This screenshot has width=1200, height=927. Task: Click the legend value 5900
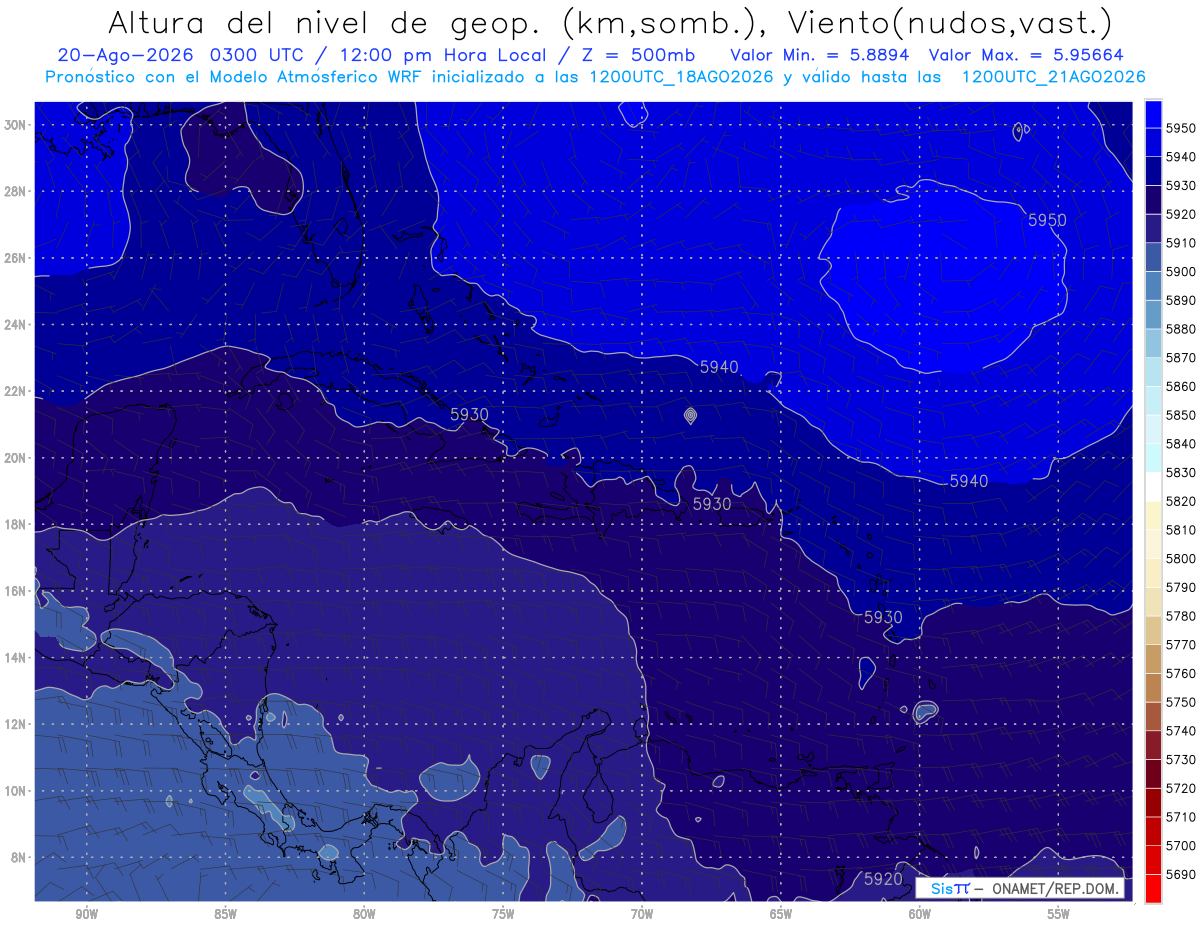(1181, 272)
